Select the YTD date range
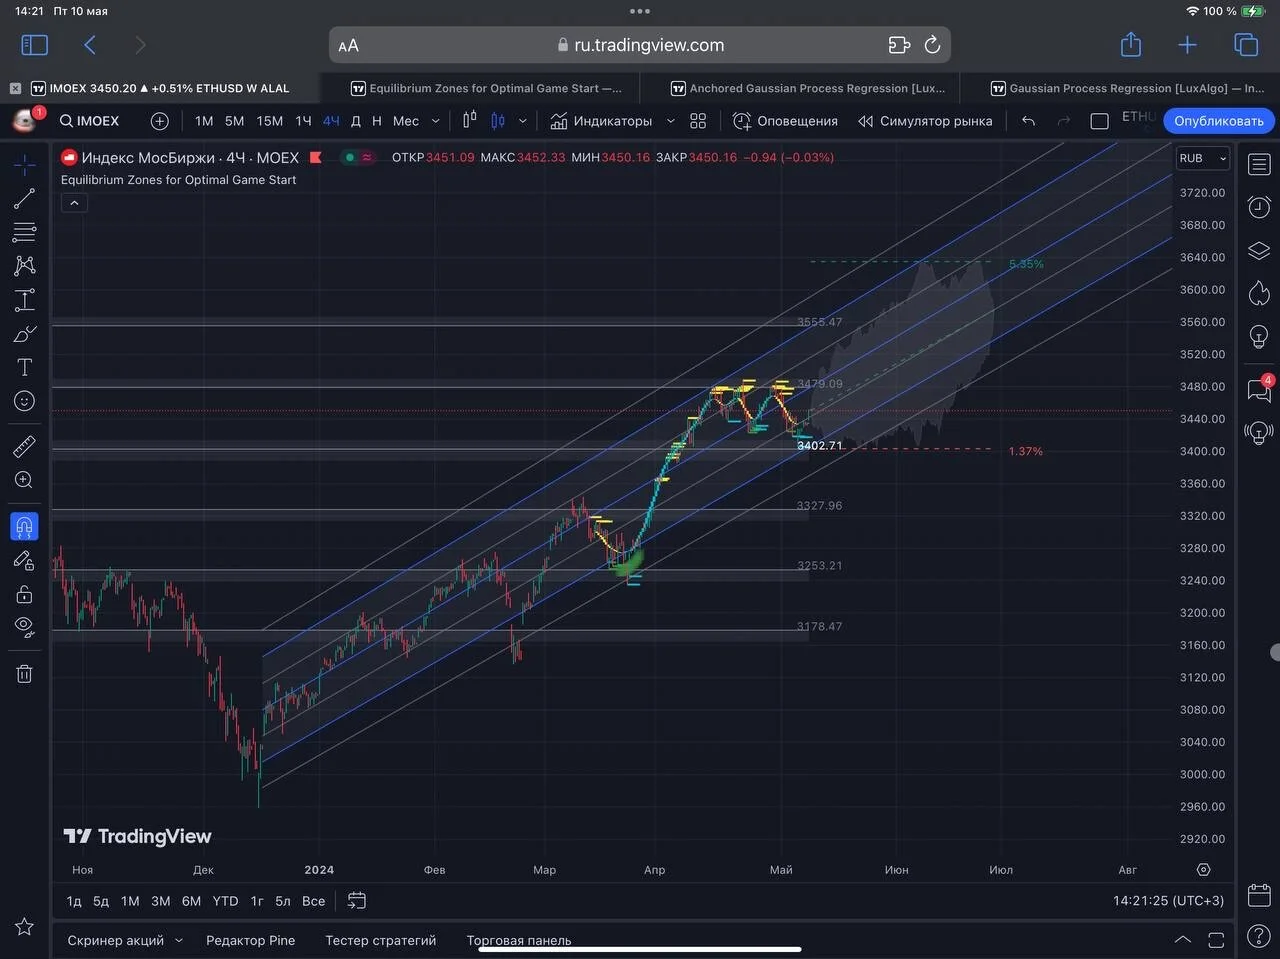1280x959 pixels. click(225, 901)
